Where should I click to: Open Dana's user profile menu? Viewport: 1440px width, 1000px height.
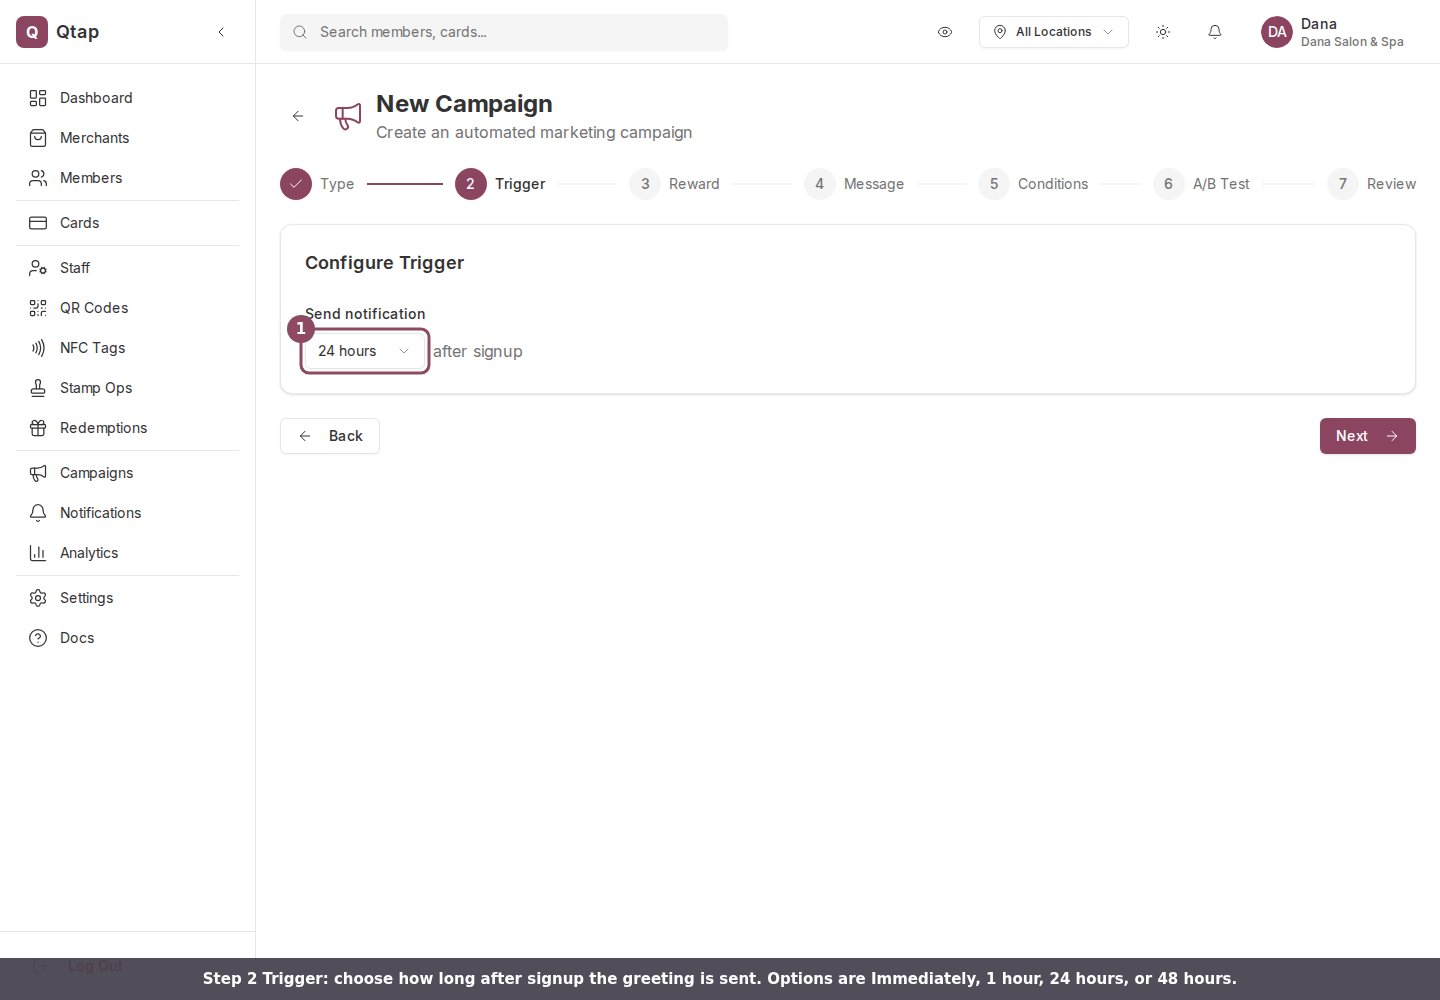[x=1333, y=32]
